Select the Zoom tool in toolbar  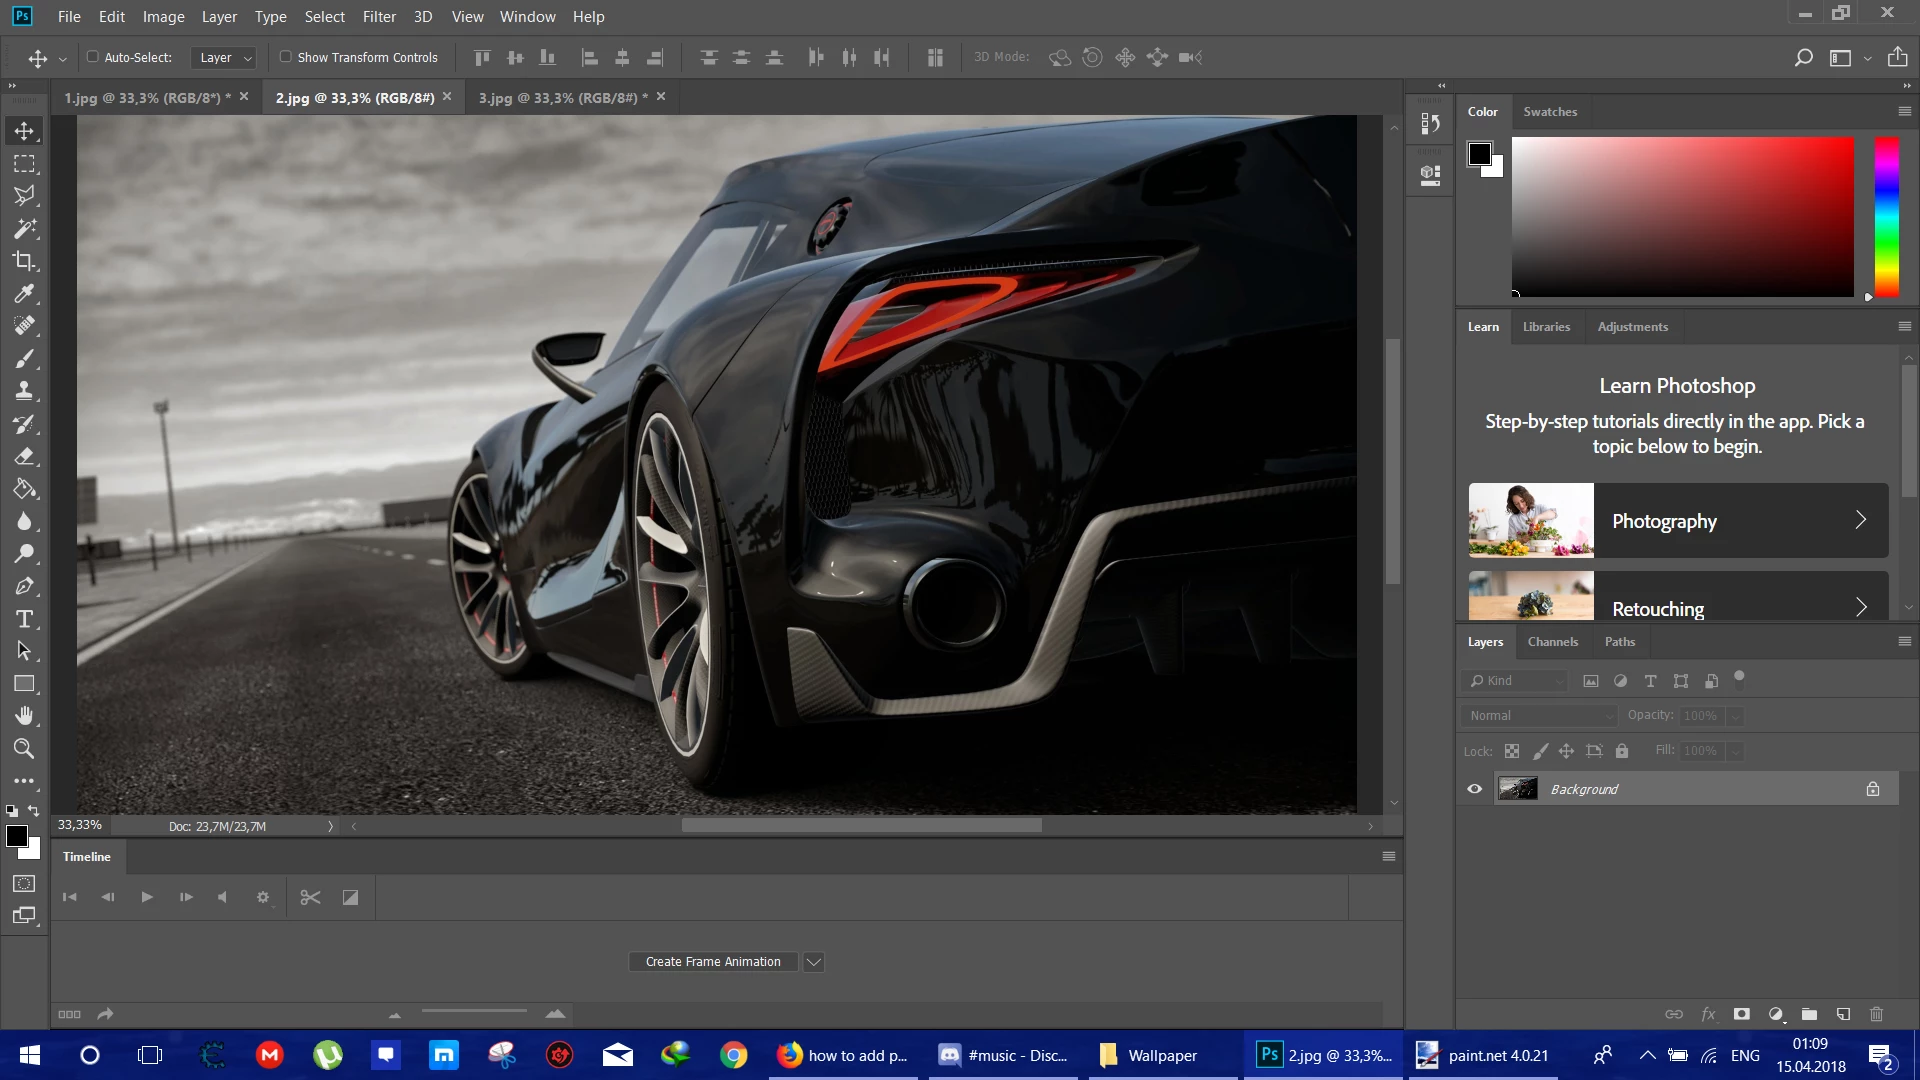24,749
